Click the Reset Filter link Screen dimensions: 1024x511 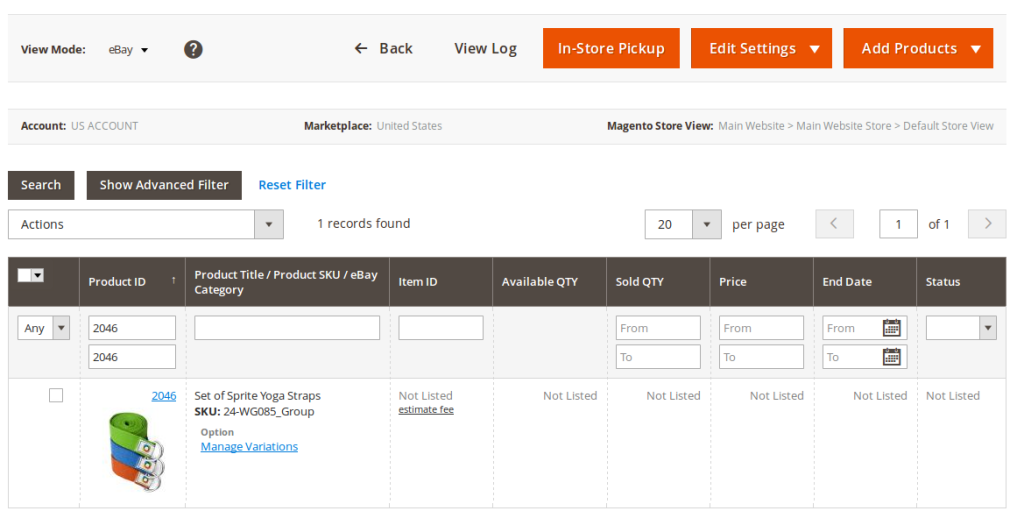point(292,185)
